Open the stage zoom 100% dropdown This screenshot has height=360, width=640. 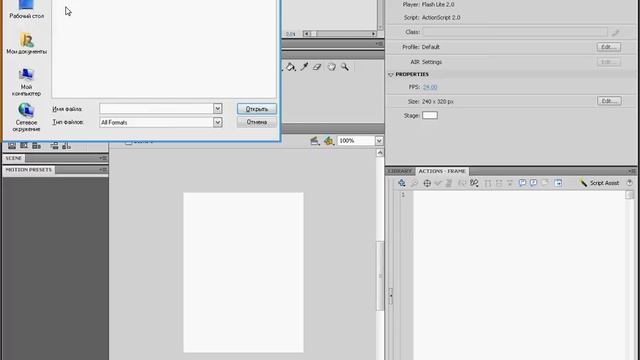click(379, 141)
